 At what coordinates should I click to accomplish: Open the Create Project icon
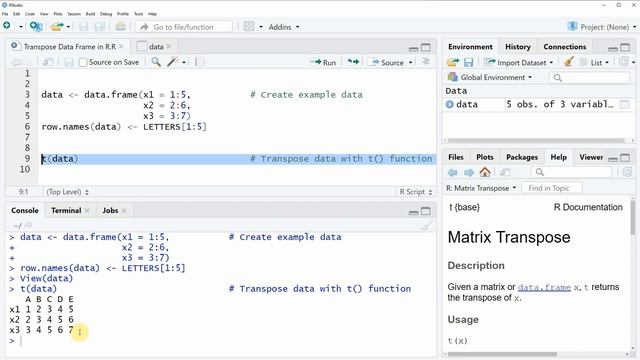click(x=36, y=27)
